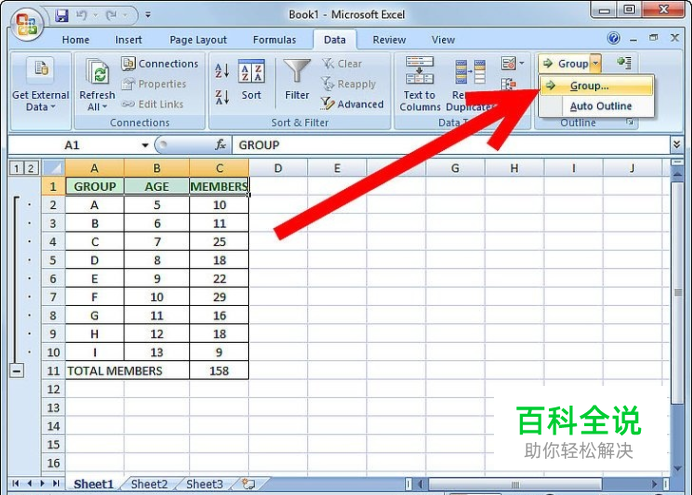The image size is (692, 495).
Task: Click the Office button logo
Action: [x=26, y=23]
